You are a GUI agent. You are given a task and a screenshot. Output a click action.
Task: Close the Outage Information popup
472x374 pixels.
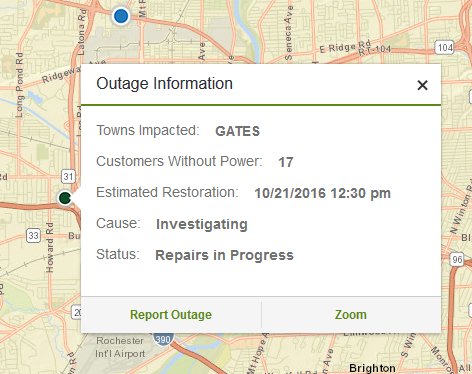pyautogui.click(x=422, y=85)
